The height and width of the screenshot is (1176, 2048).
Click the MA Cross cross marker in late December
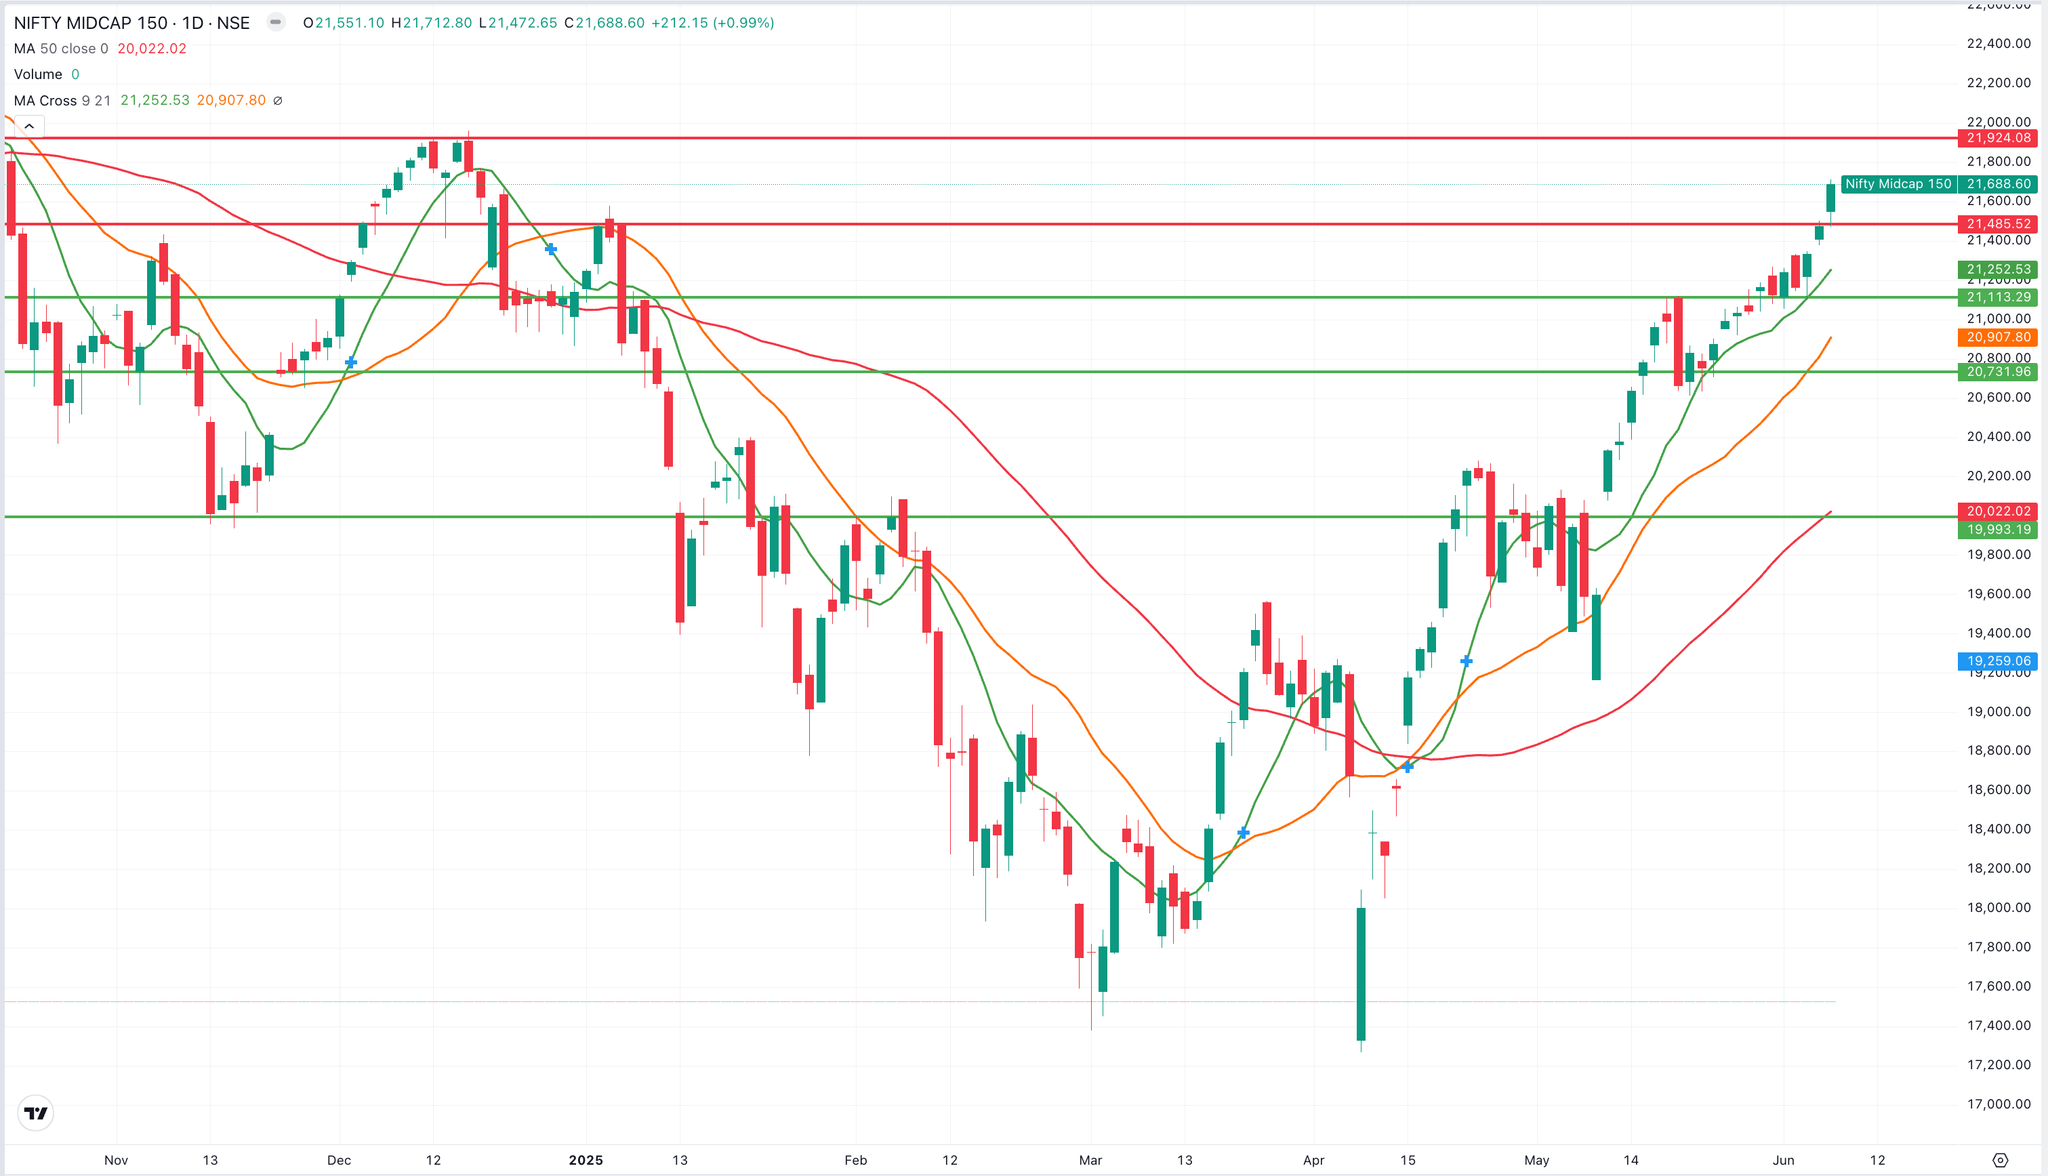pos(551,248)
